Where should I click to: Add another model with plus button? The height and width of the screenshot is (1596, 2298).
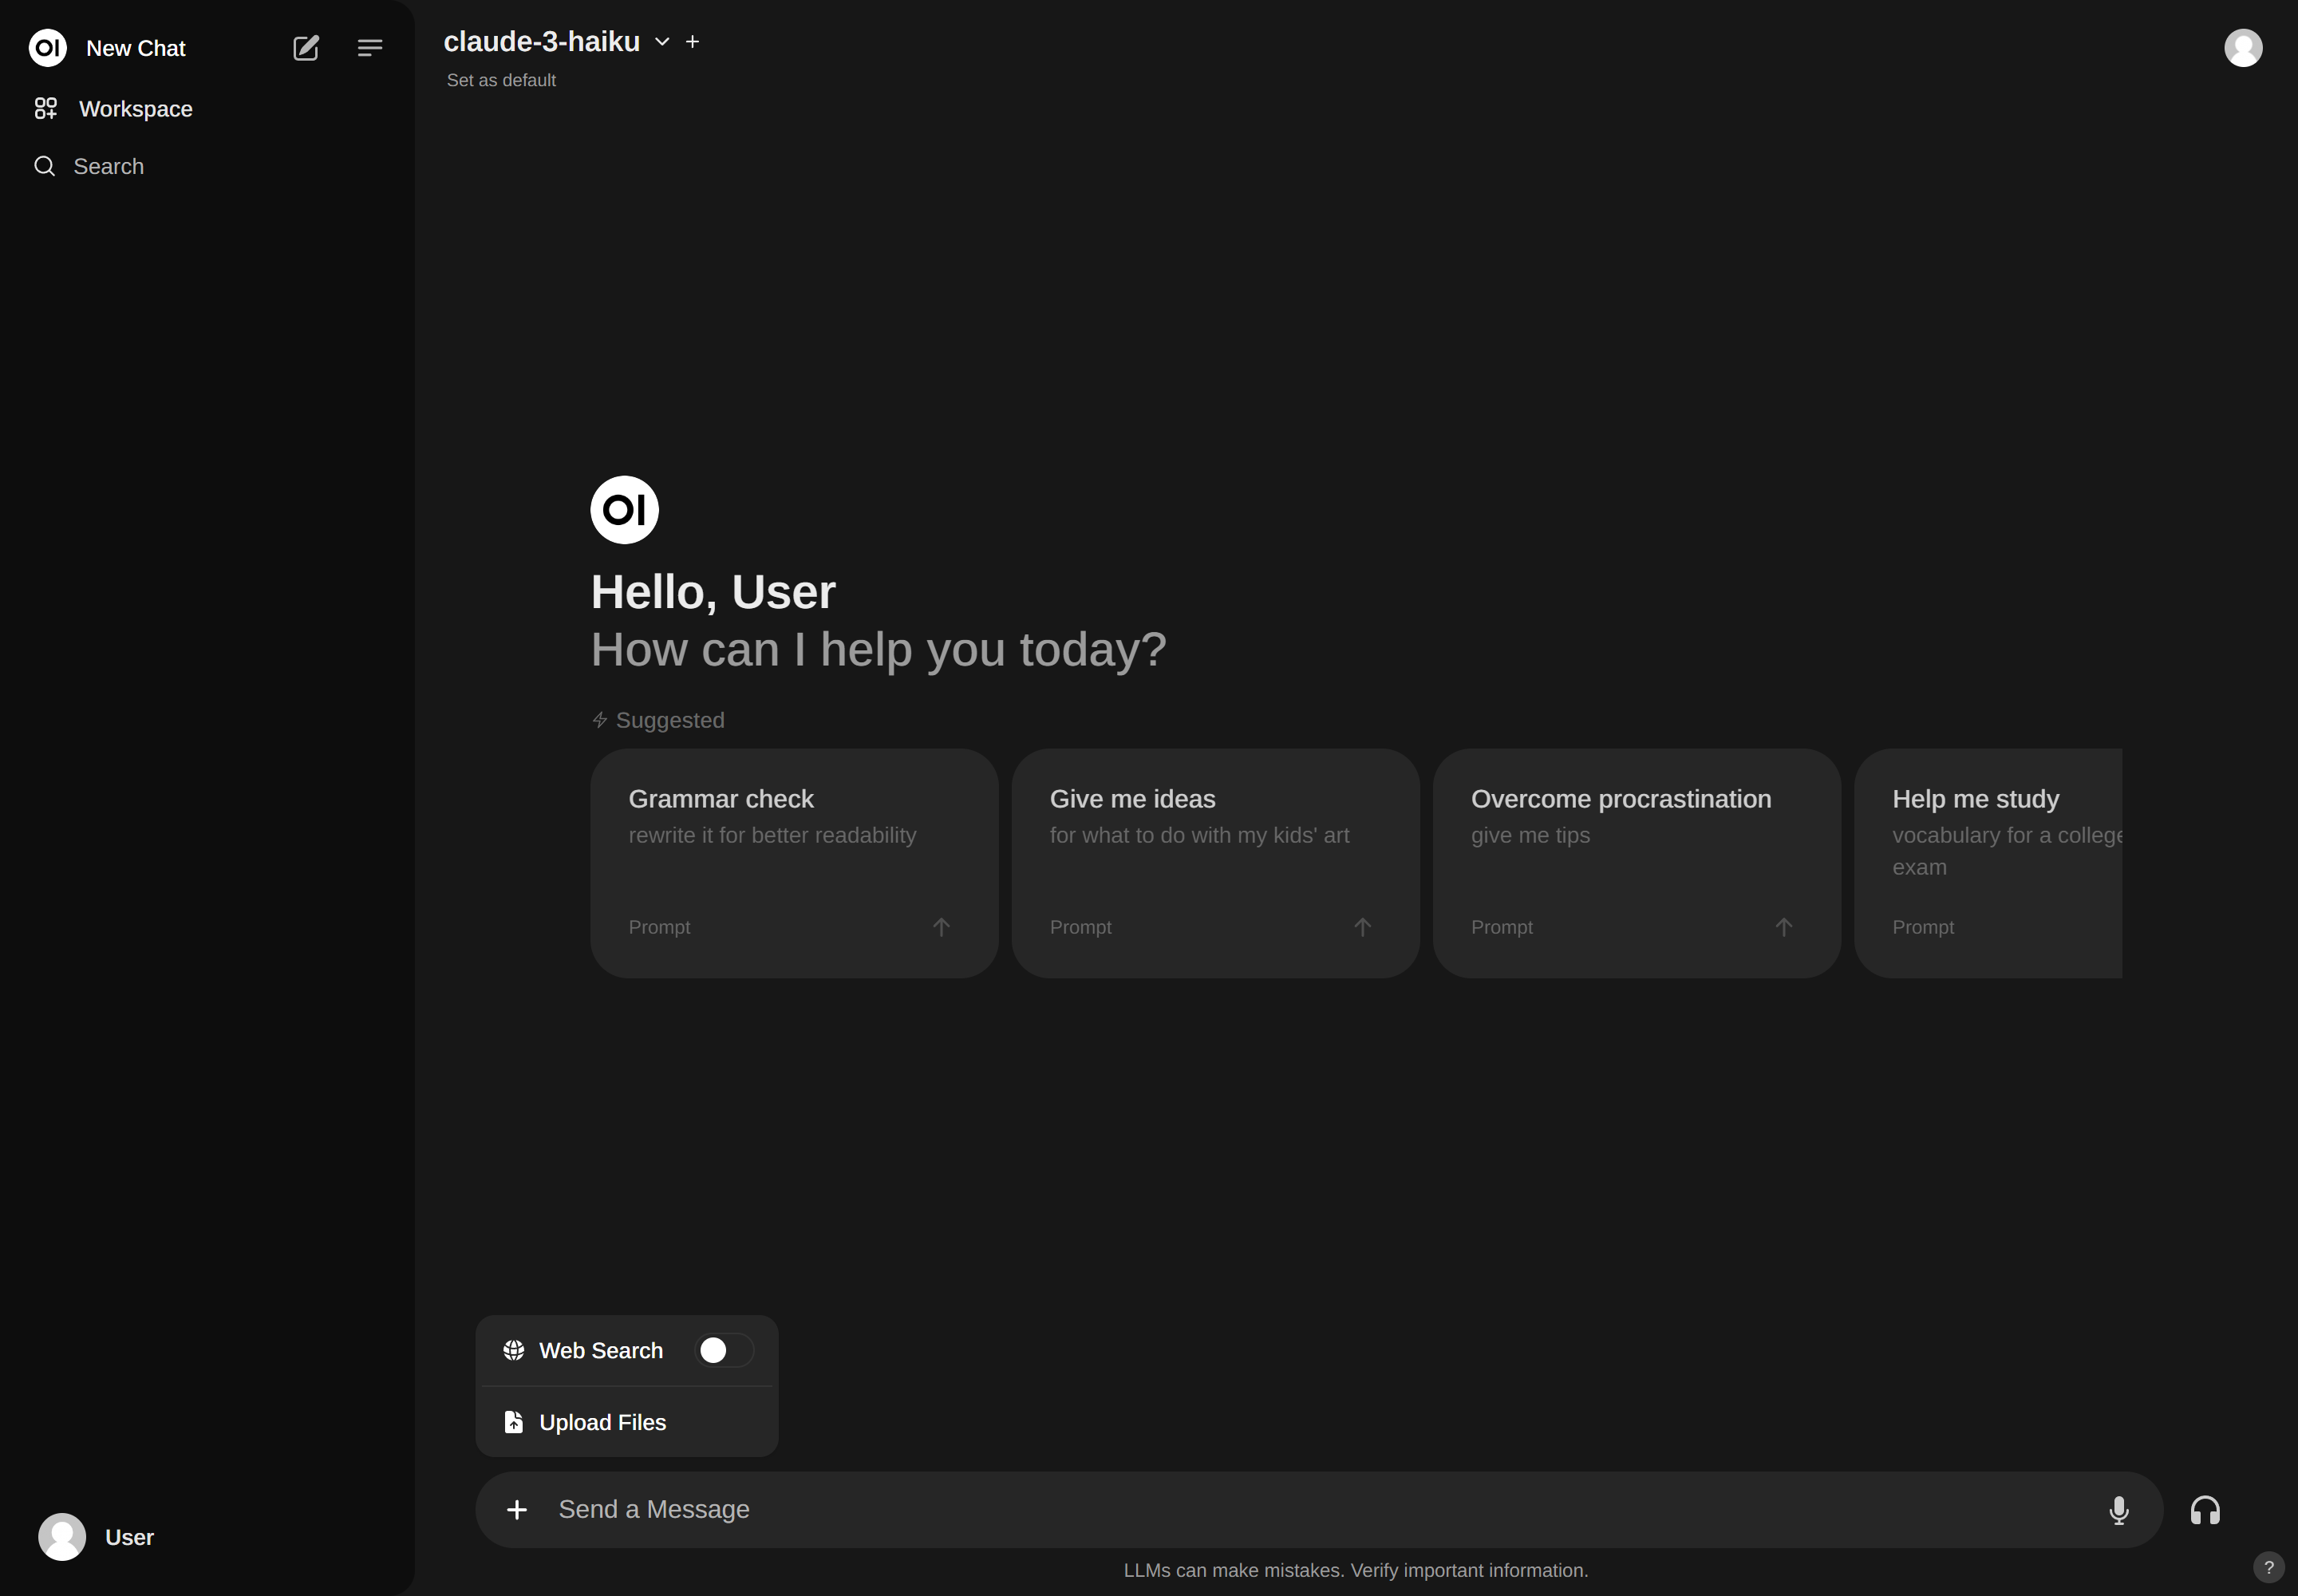tap(692, 42)
